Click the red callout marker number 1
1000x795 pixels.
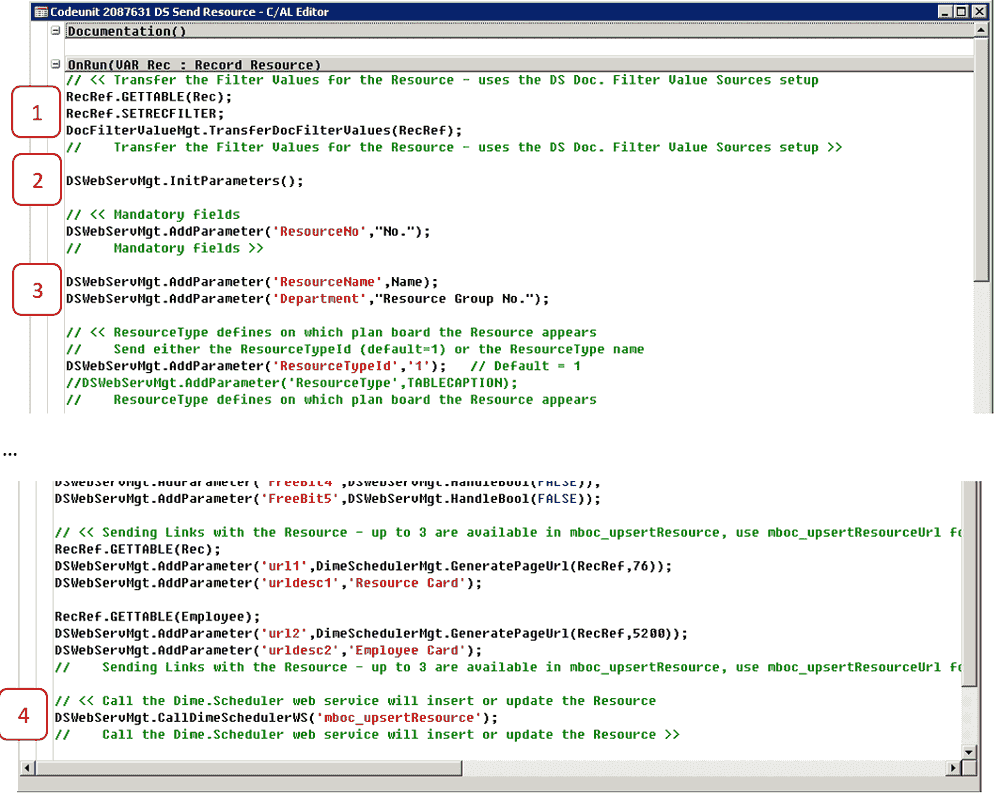click(37, 112)
